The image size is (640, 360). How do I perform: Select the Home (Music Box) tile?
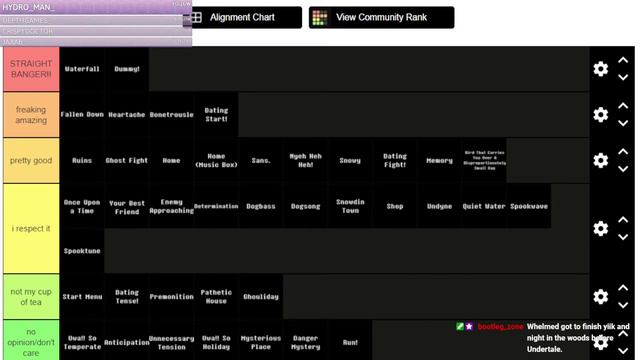[216, 160]
